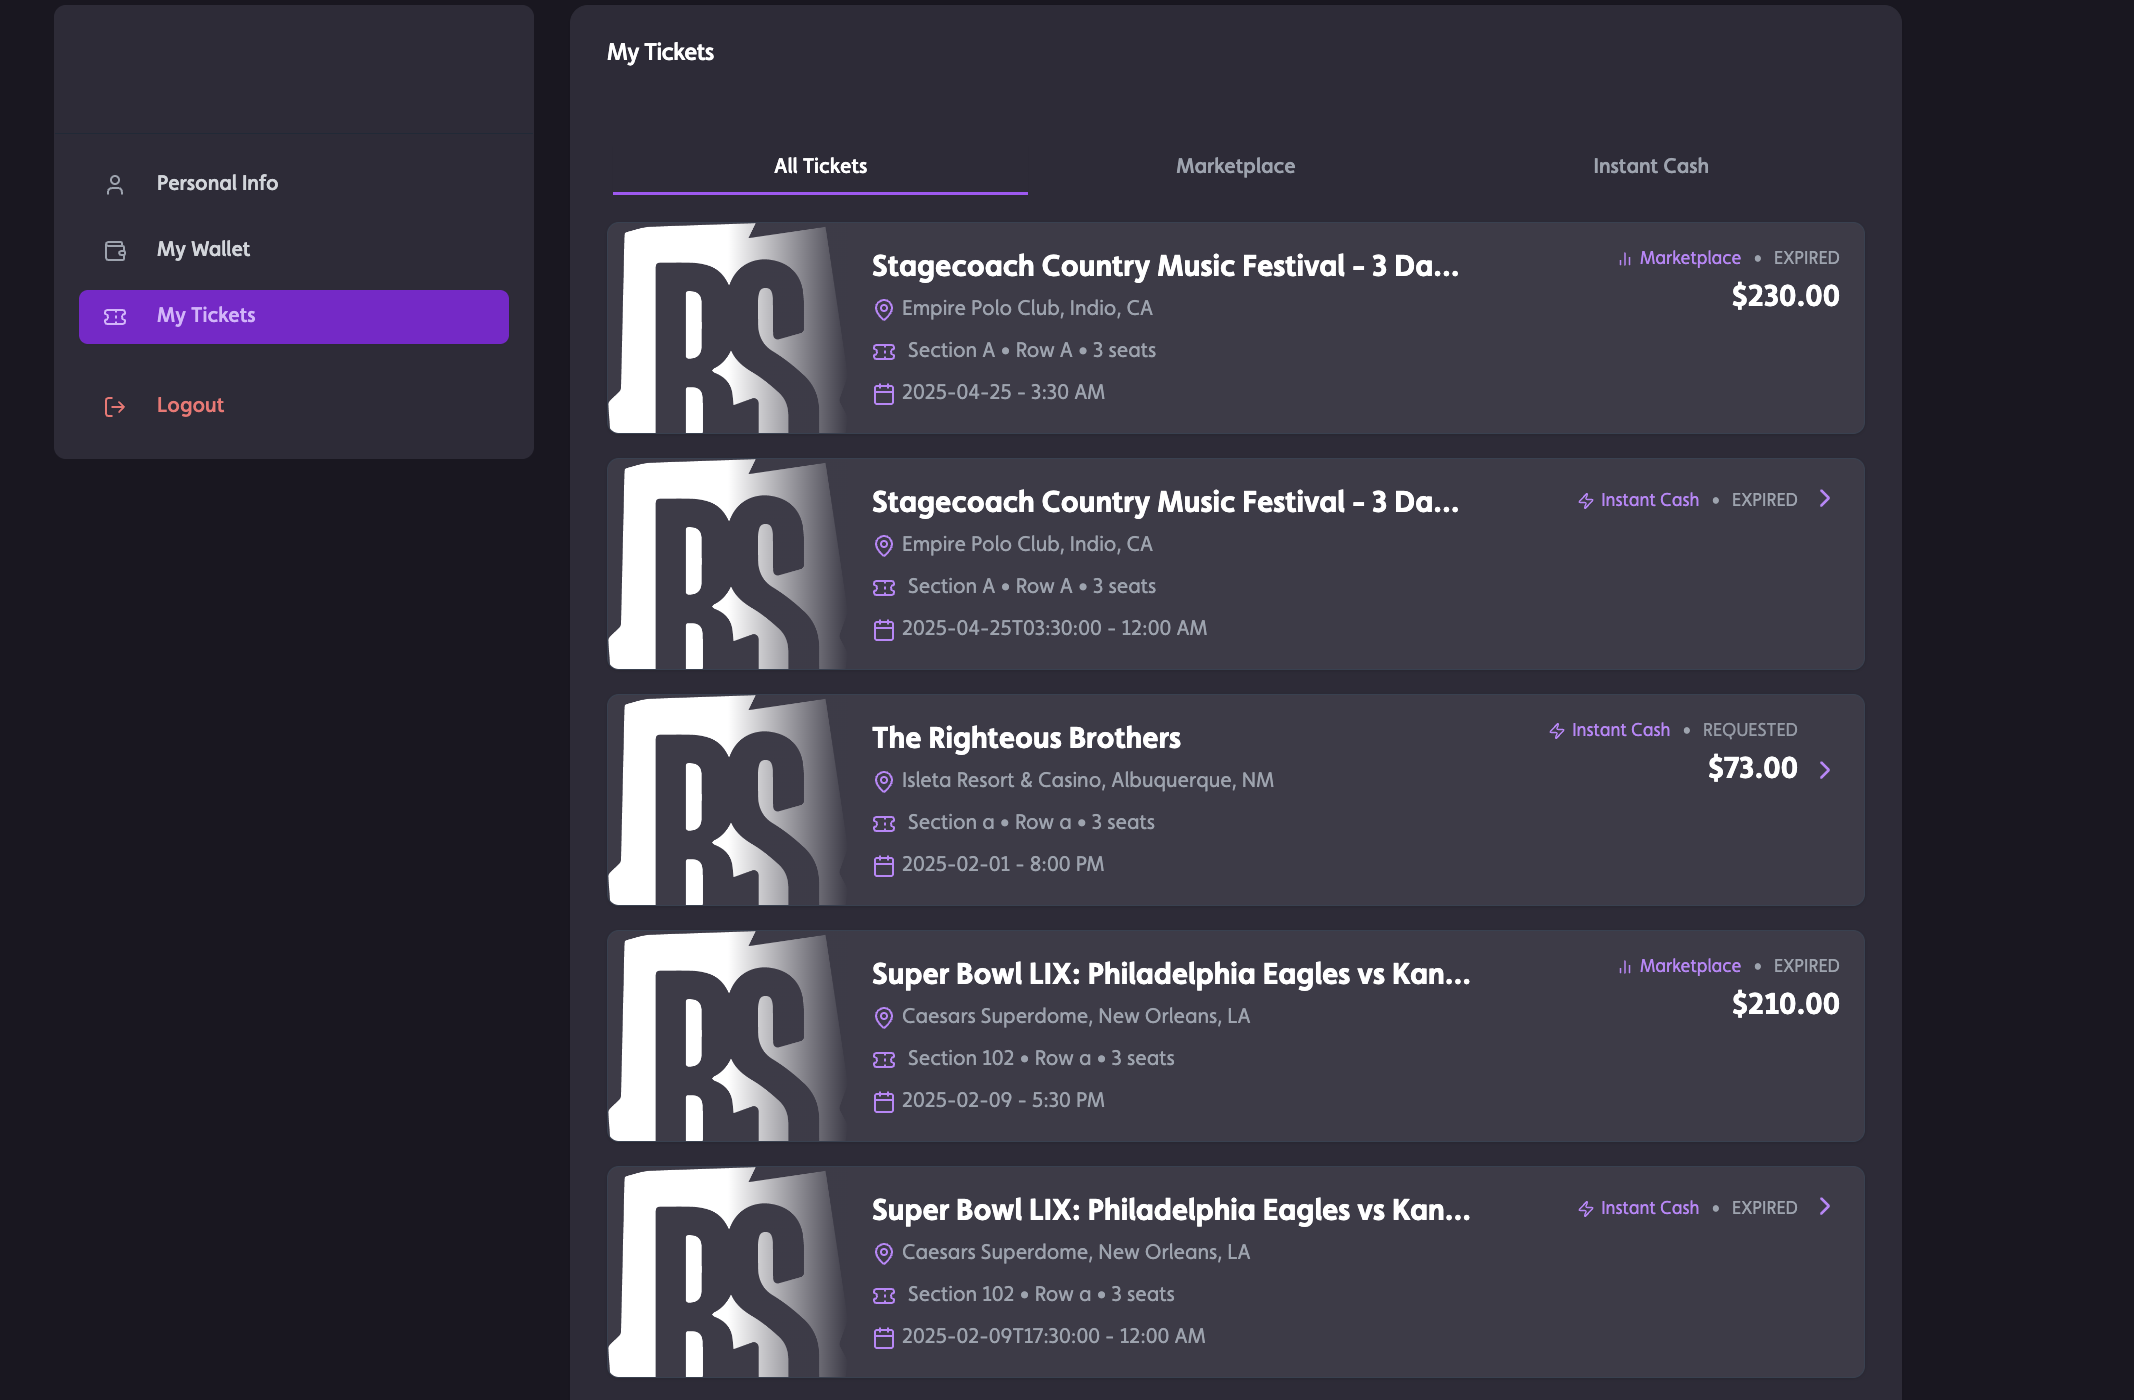Viewport: 2134px width, 1400px height.
Task: Click seat ticket icon beside Section 102 first Super Bowl
Action: pyautogui.click(x=884, y=1059)
